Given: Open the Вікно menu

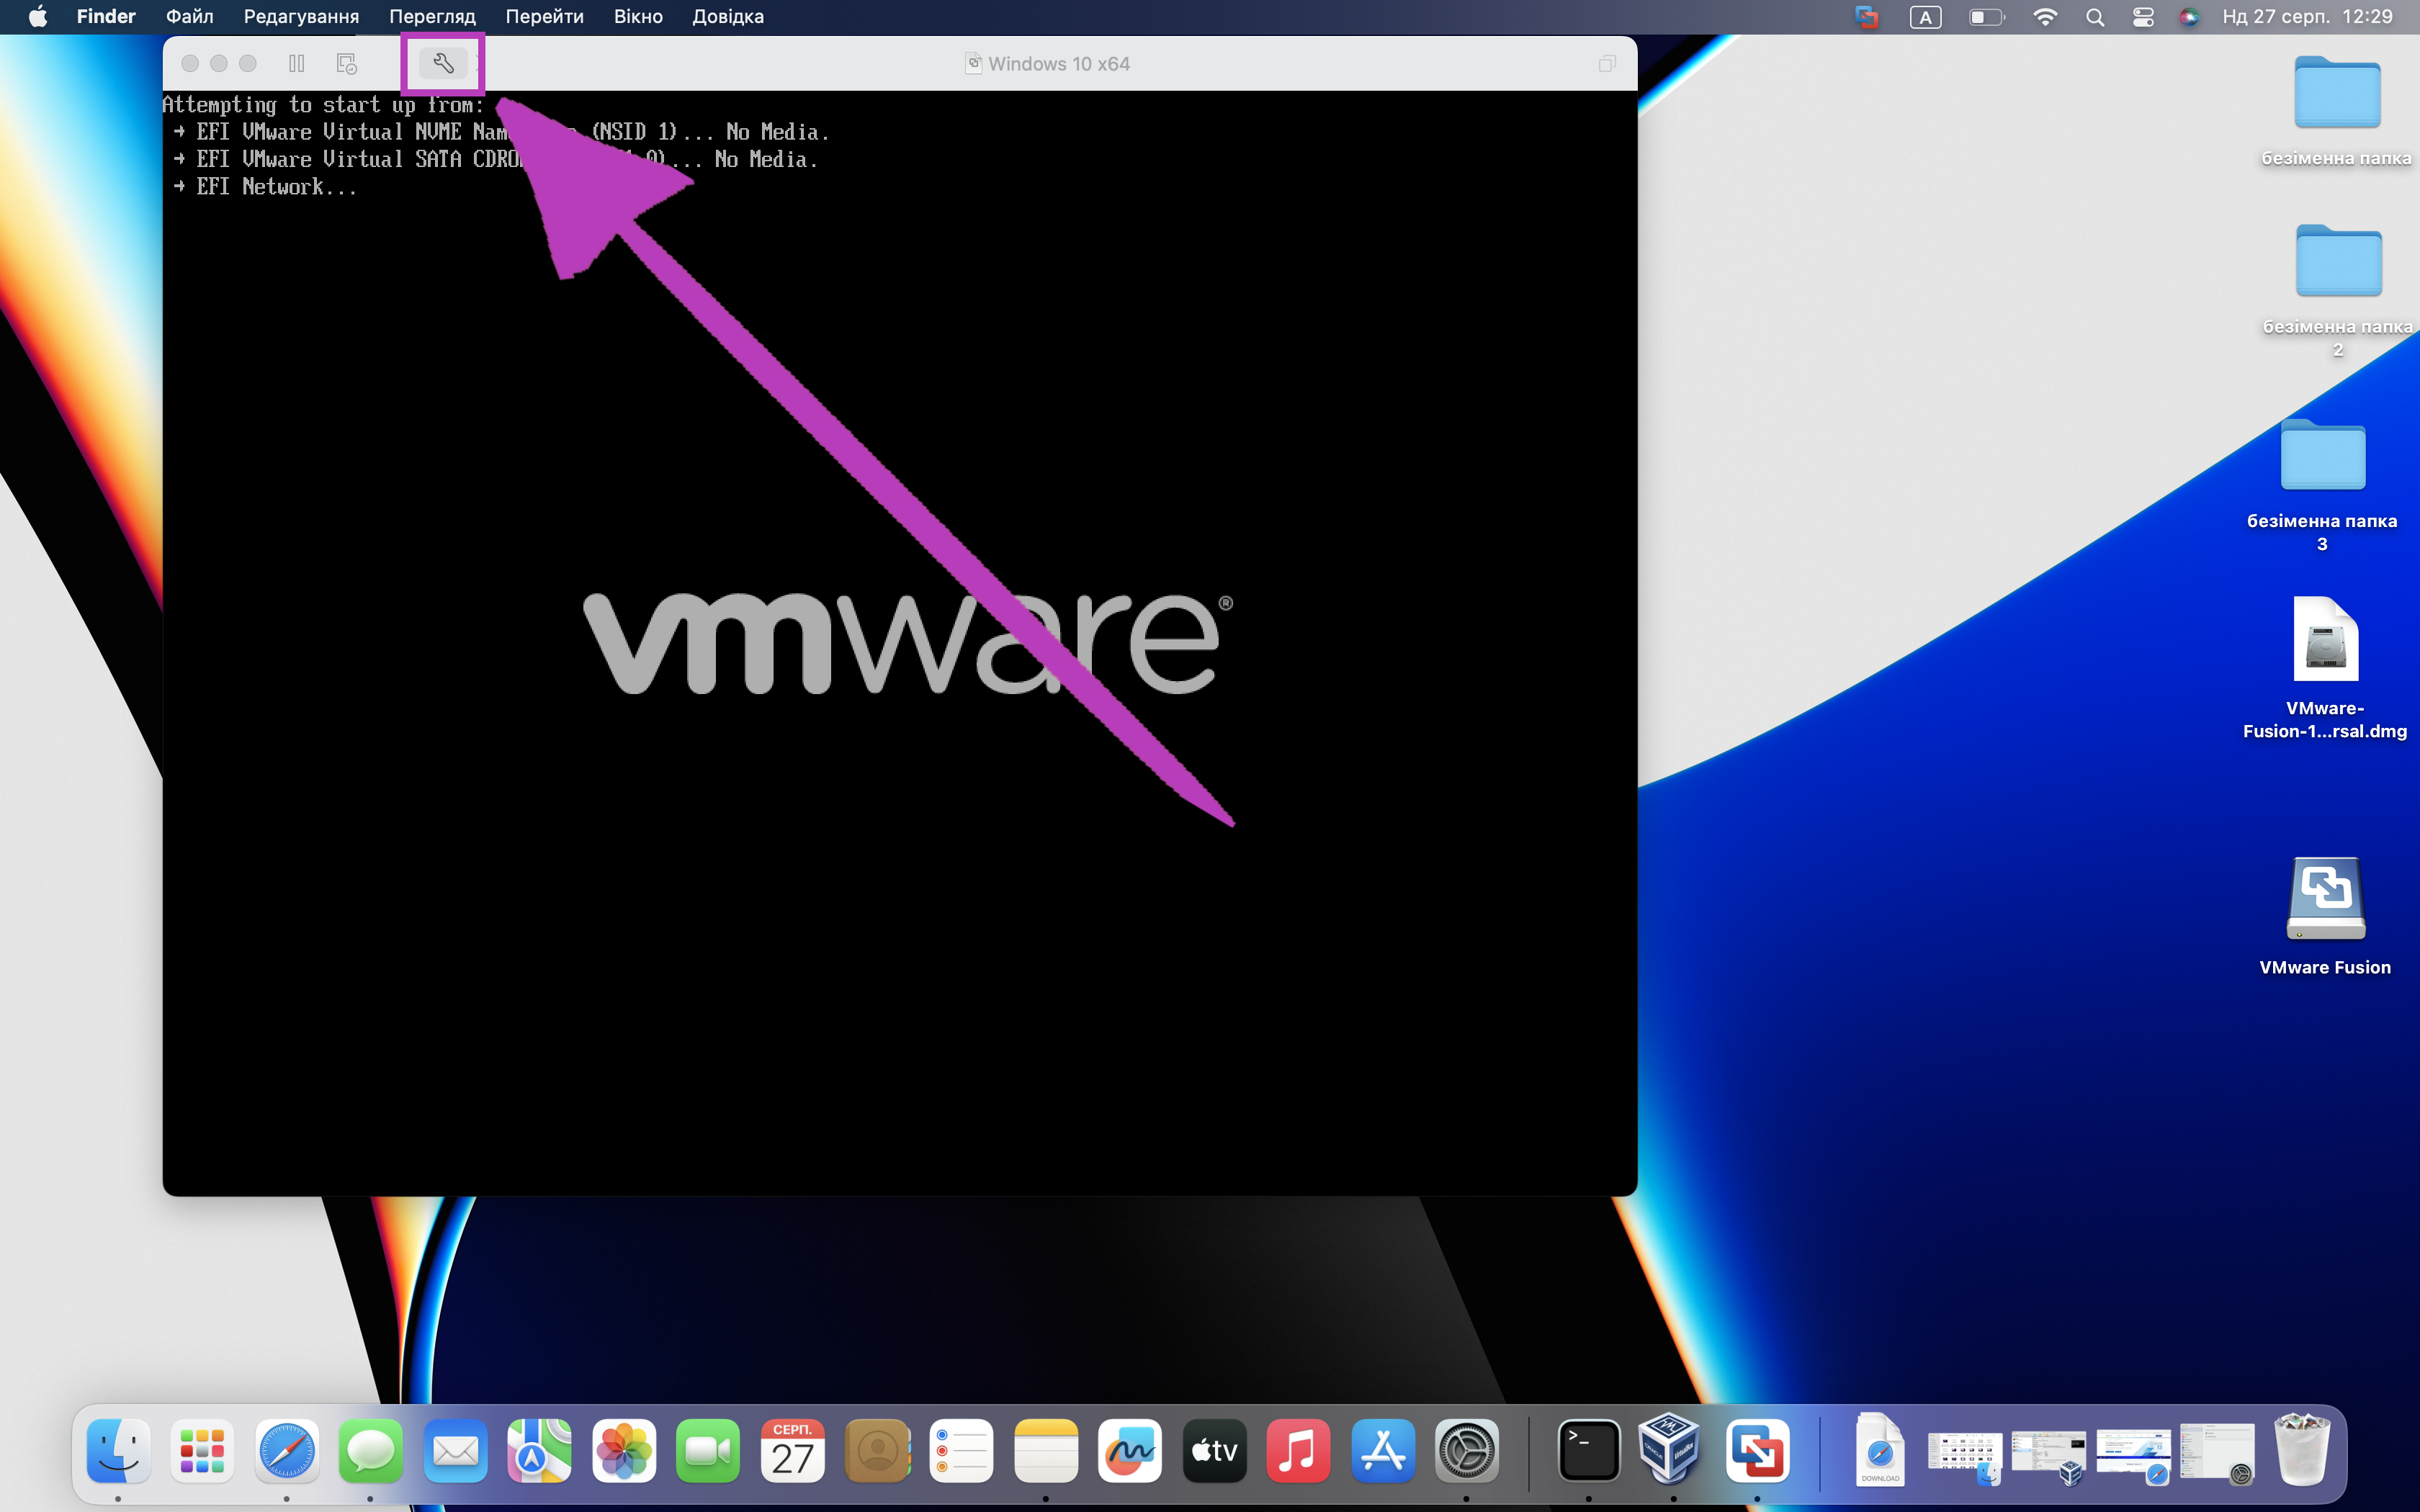Looking at the screenshot, I should [x=638, y=16].
